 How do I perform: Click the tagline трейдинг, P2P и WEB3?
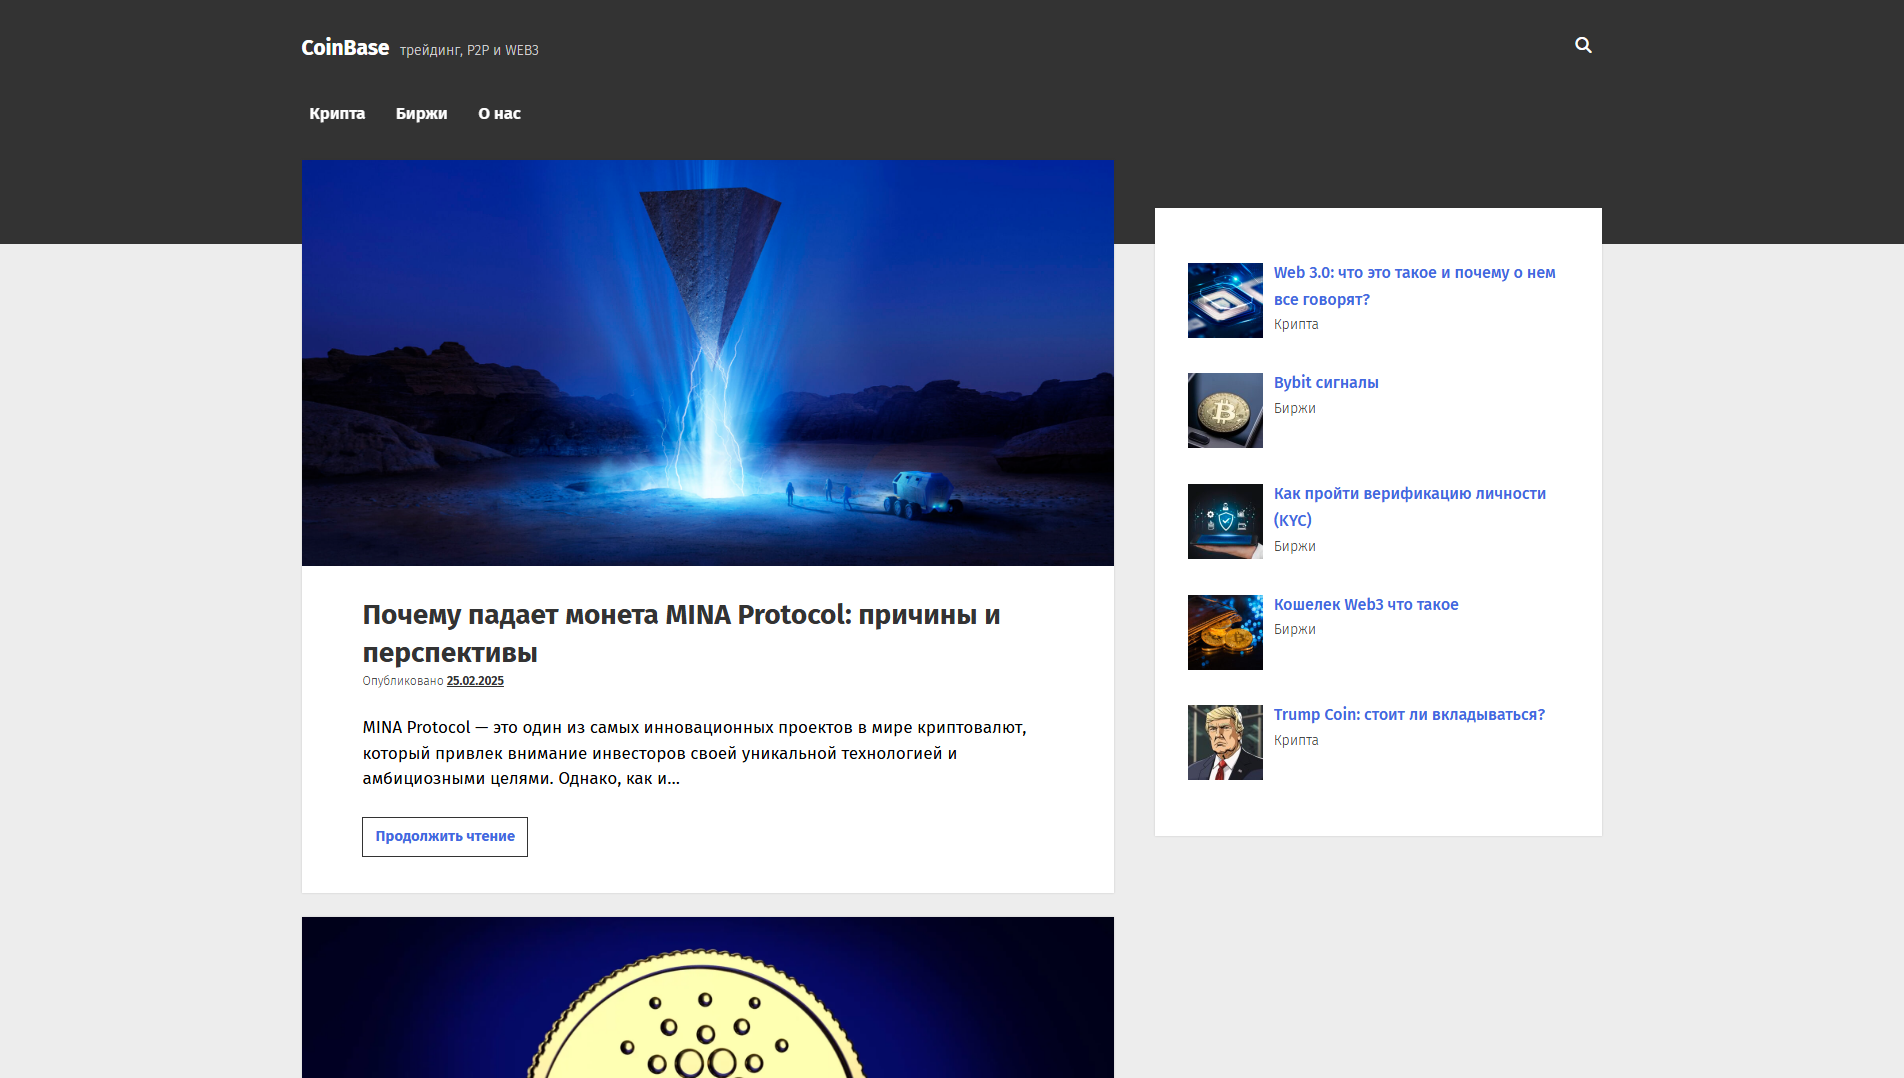click(469, 50)
